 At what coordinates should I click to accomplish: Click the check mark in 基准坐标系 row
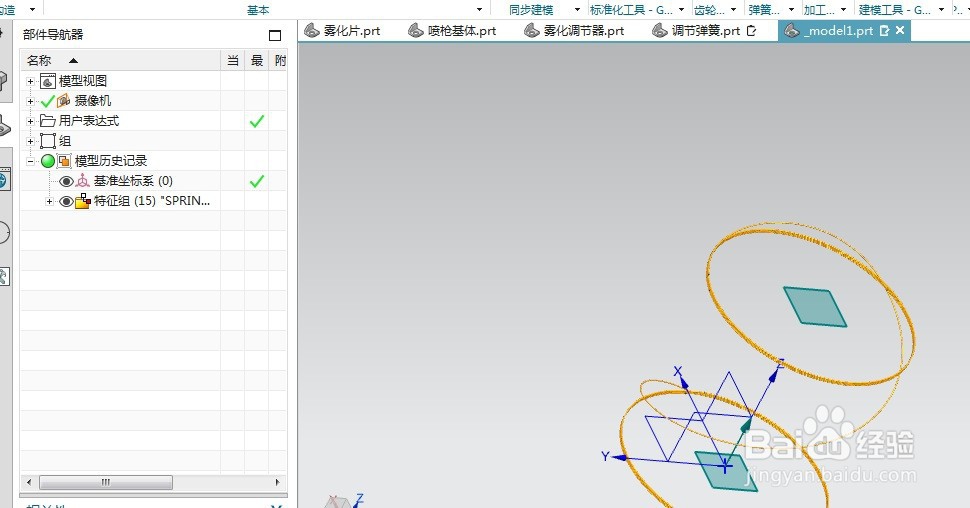(x=257, y=181)
